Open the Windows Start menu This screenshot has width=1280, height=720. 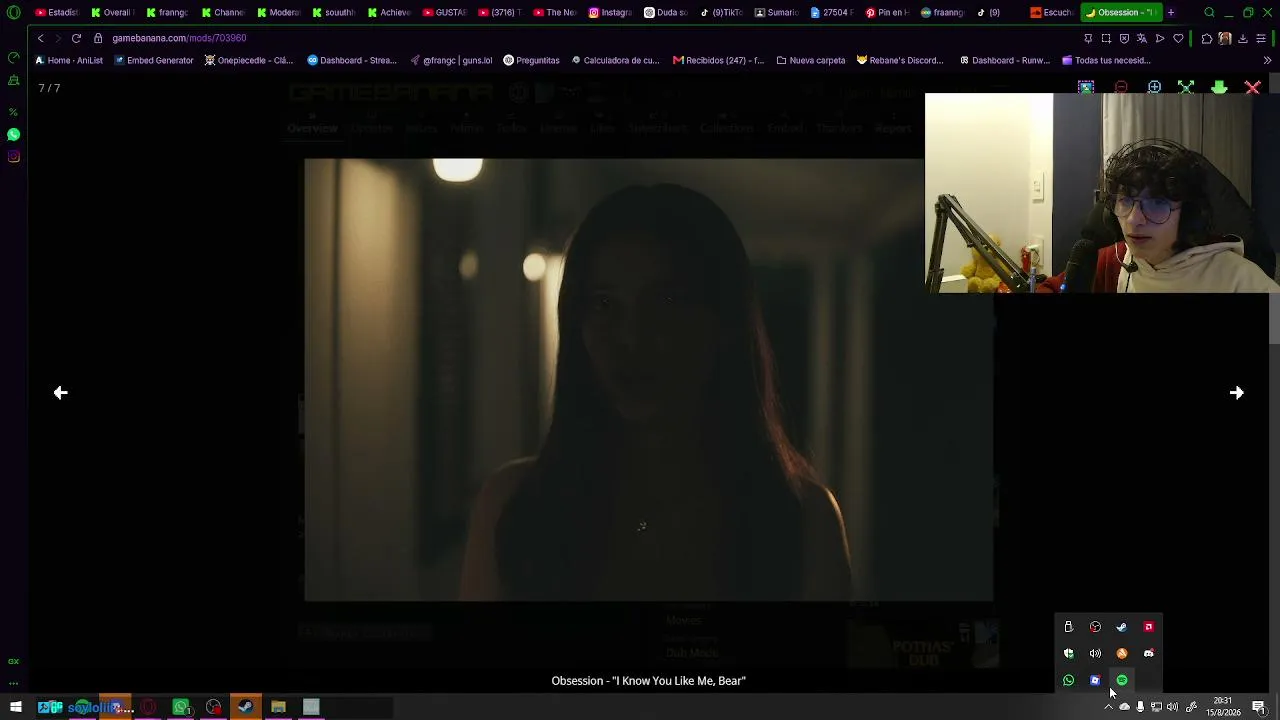(15, 707)
